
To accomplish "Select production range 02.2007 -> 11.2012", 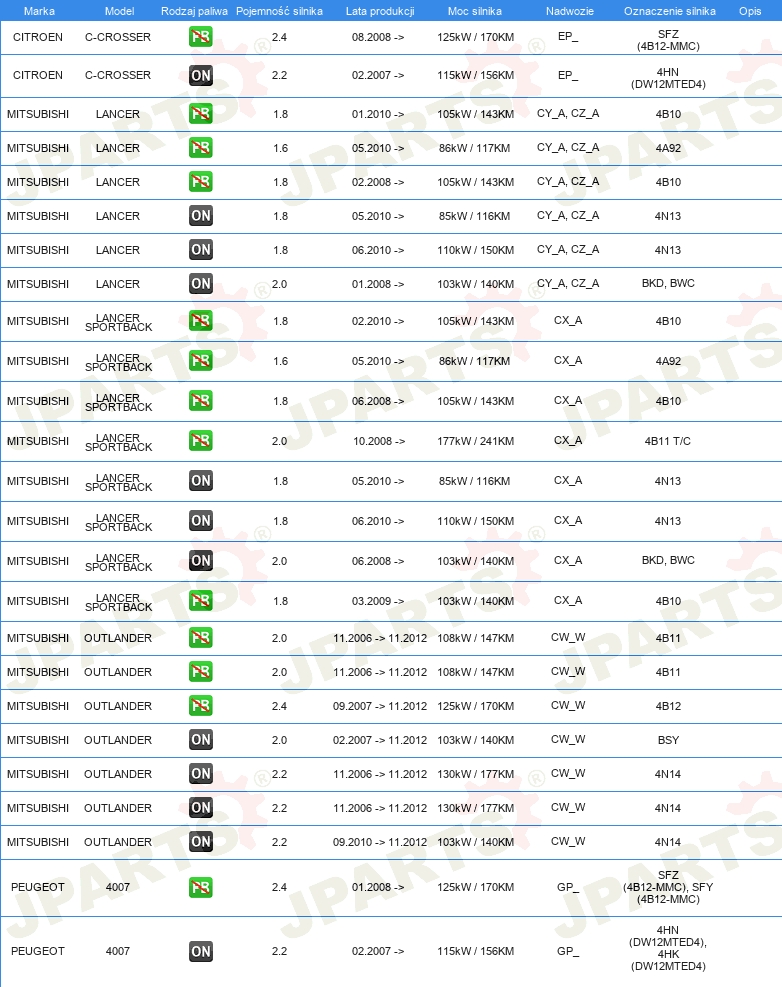I will point(380,740).
